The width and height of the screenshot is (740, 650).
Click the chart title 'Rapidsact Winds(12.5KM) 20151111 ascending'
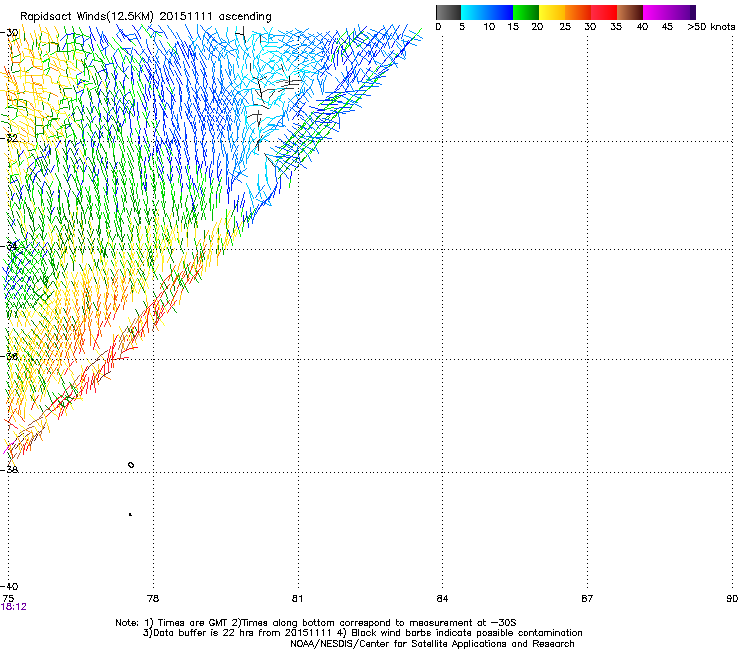click(x=146, y=16)
